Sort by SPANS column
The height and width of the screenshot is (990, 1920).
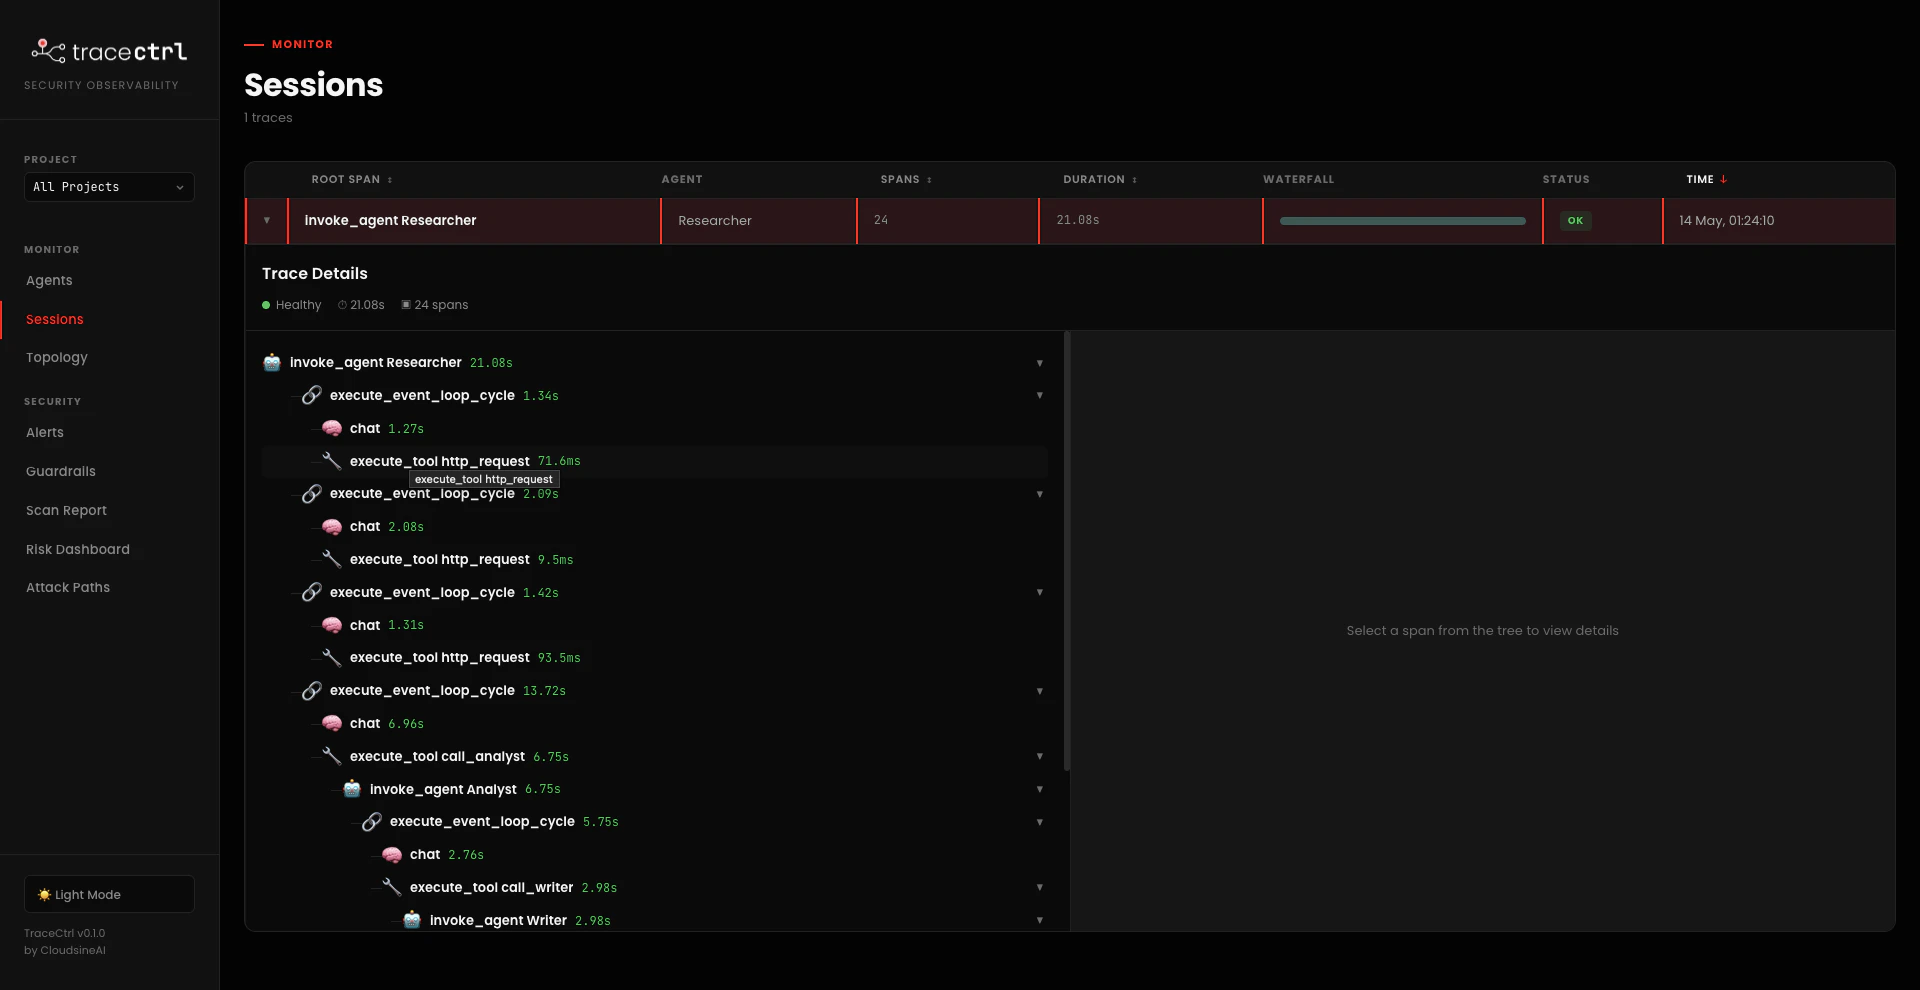tap(906, 179)
